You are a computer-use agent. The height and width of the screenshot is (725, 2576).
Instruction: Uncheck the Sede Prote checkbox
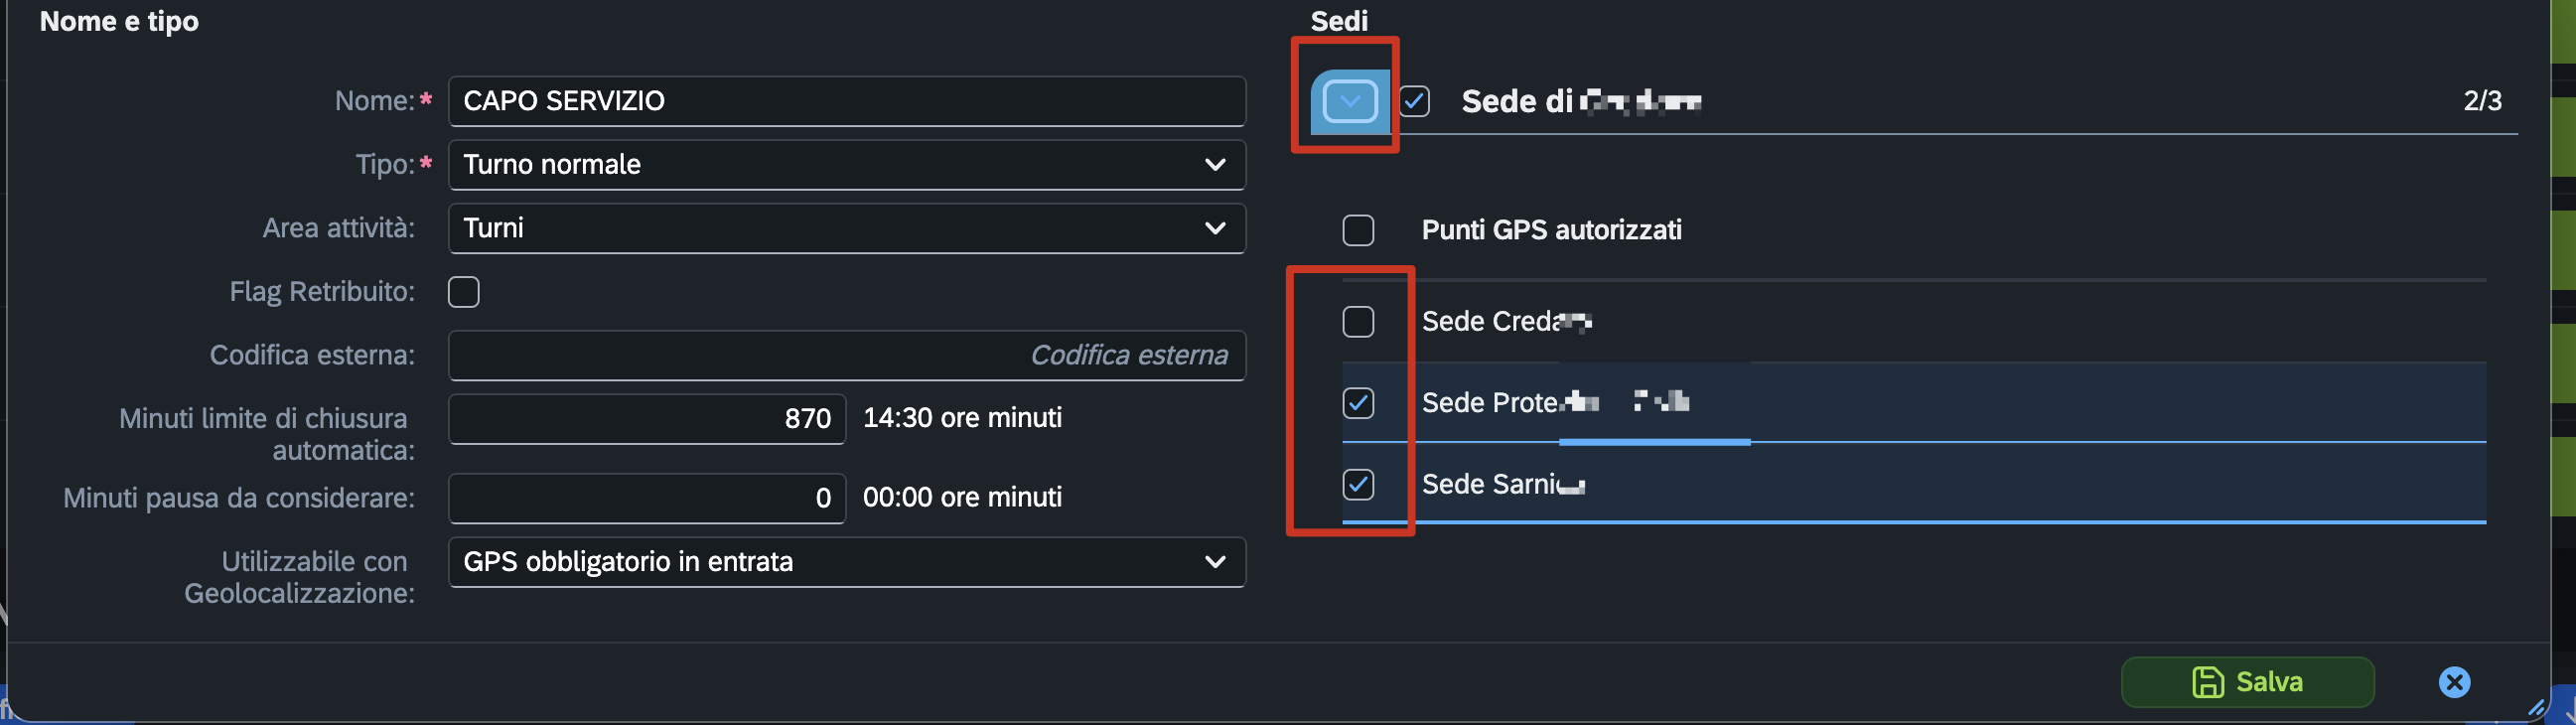tap(1358, 403)
